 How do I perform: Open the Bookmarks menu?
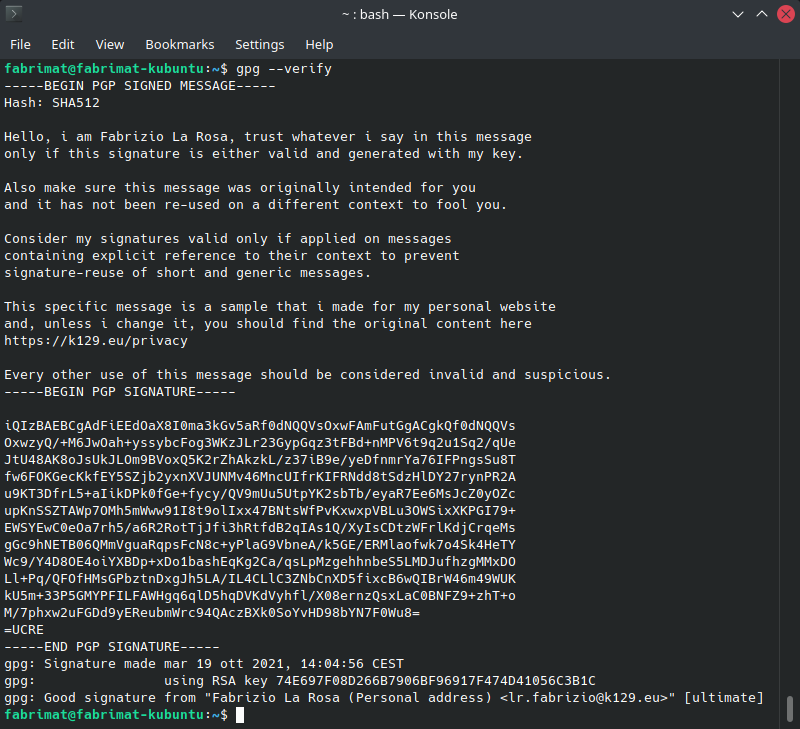pyautogui.click(x=180, y=44)
